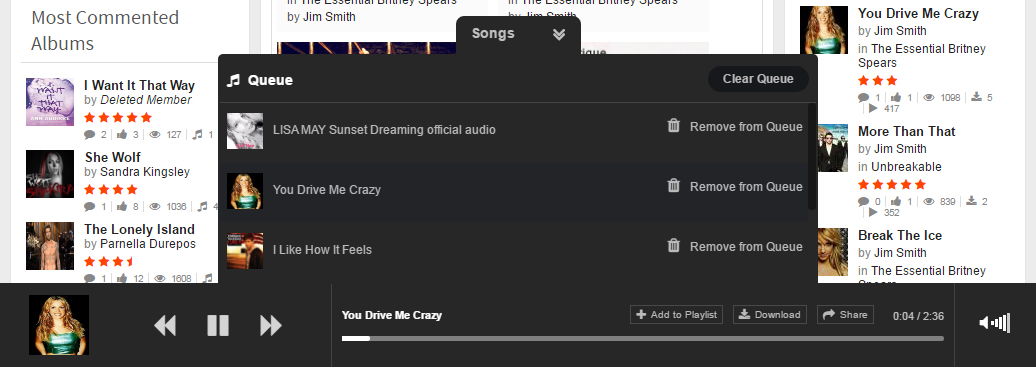
Task: Download You Drive Me Crazy
Action: click(x=770, y=315)
